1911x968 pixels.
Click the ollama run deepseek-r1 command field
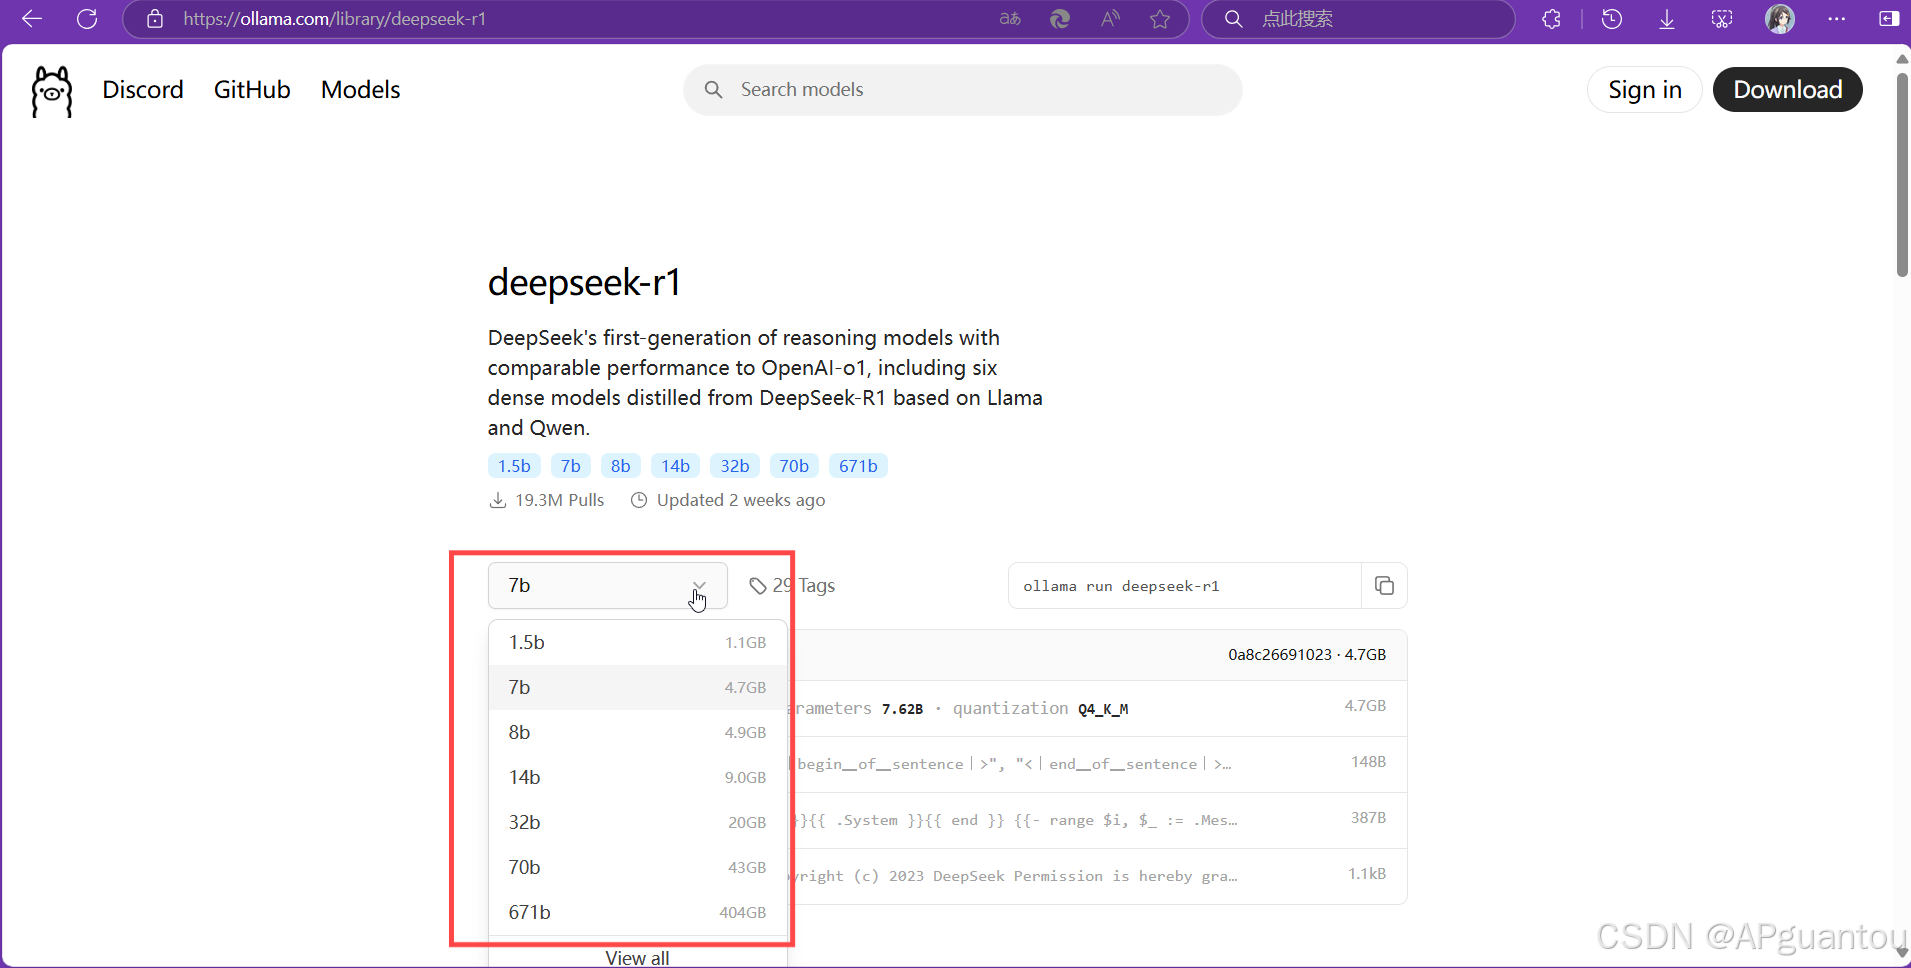[x=1185, y=586]
